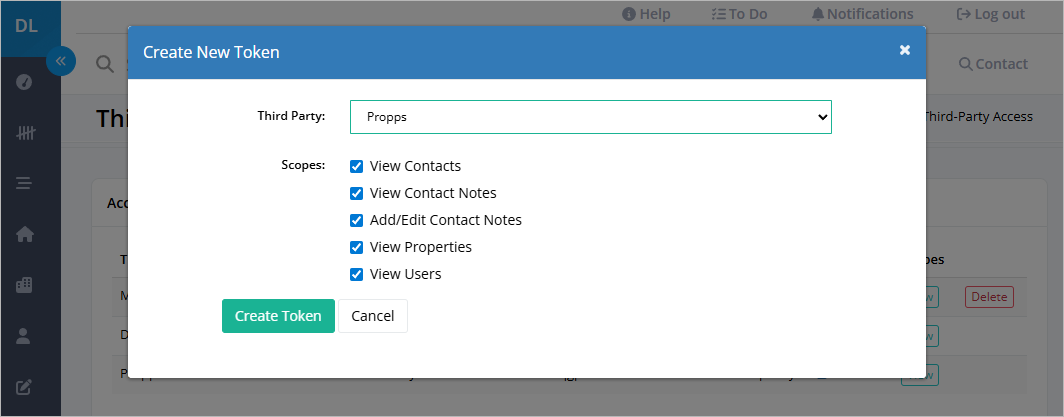Click the Create Token button
The height and width of the screenshot is (417, 1064).
click(278, 316)
